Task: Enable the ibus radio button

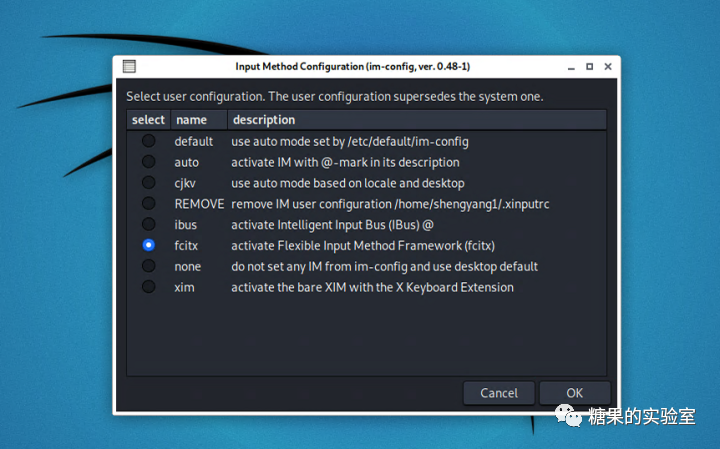Action: (148, 225)
